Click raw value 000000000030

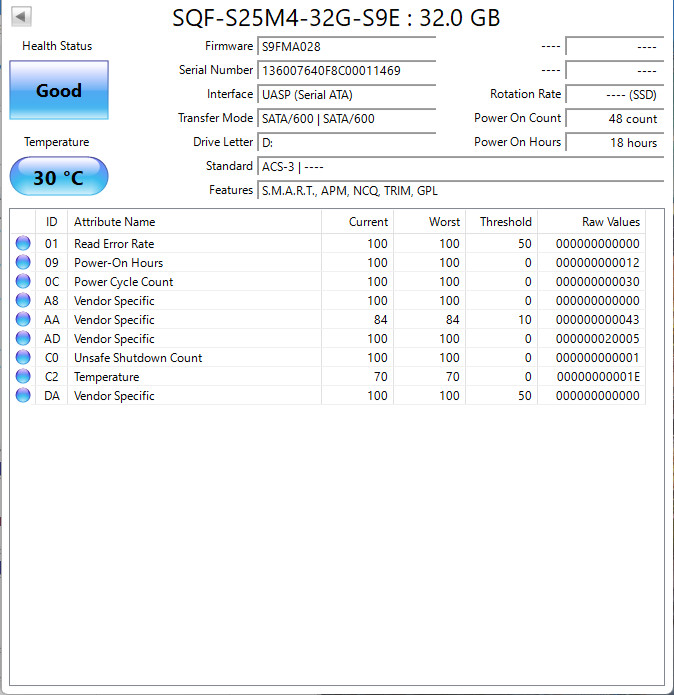(597, 282)
